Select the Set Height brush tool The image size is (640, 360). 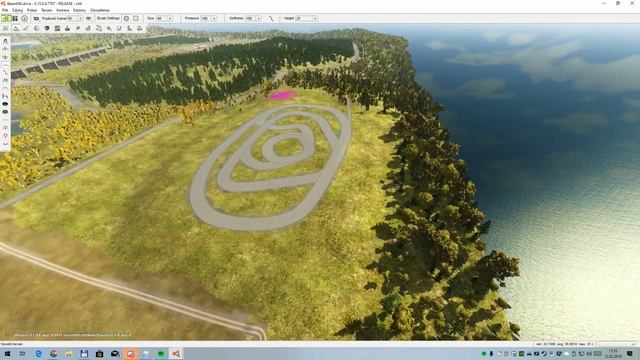point(5,96)
